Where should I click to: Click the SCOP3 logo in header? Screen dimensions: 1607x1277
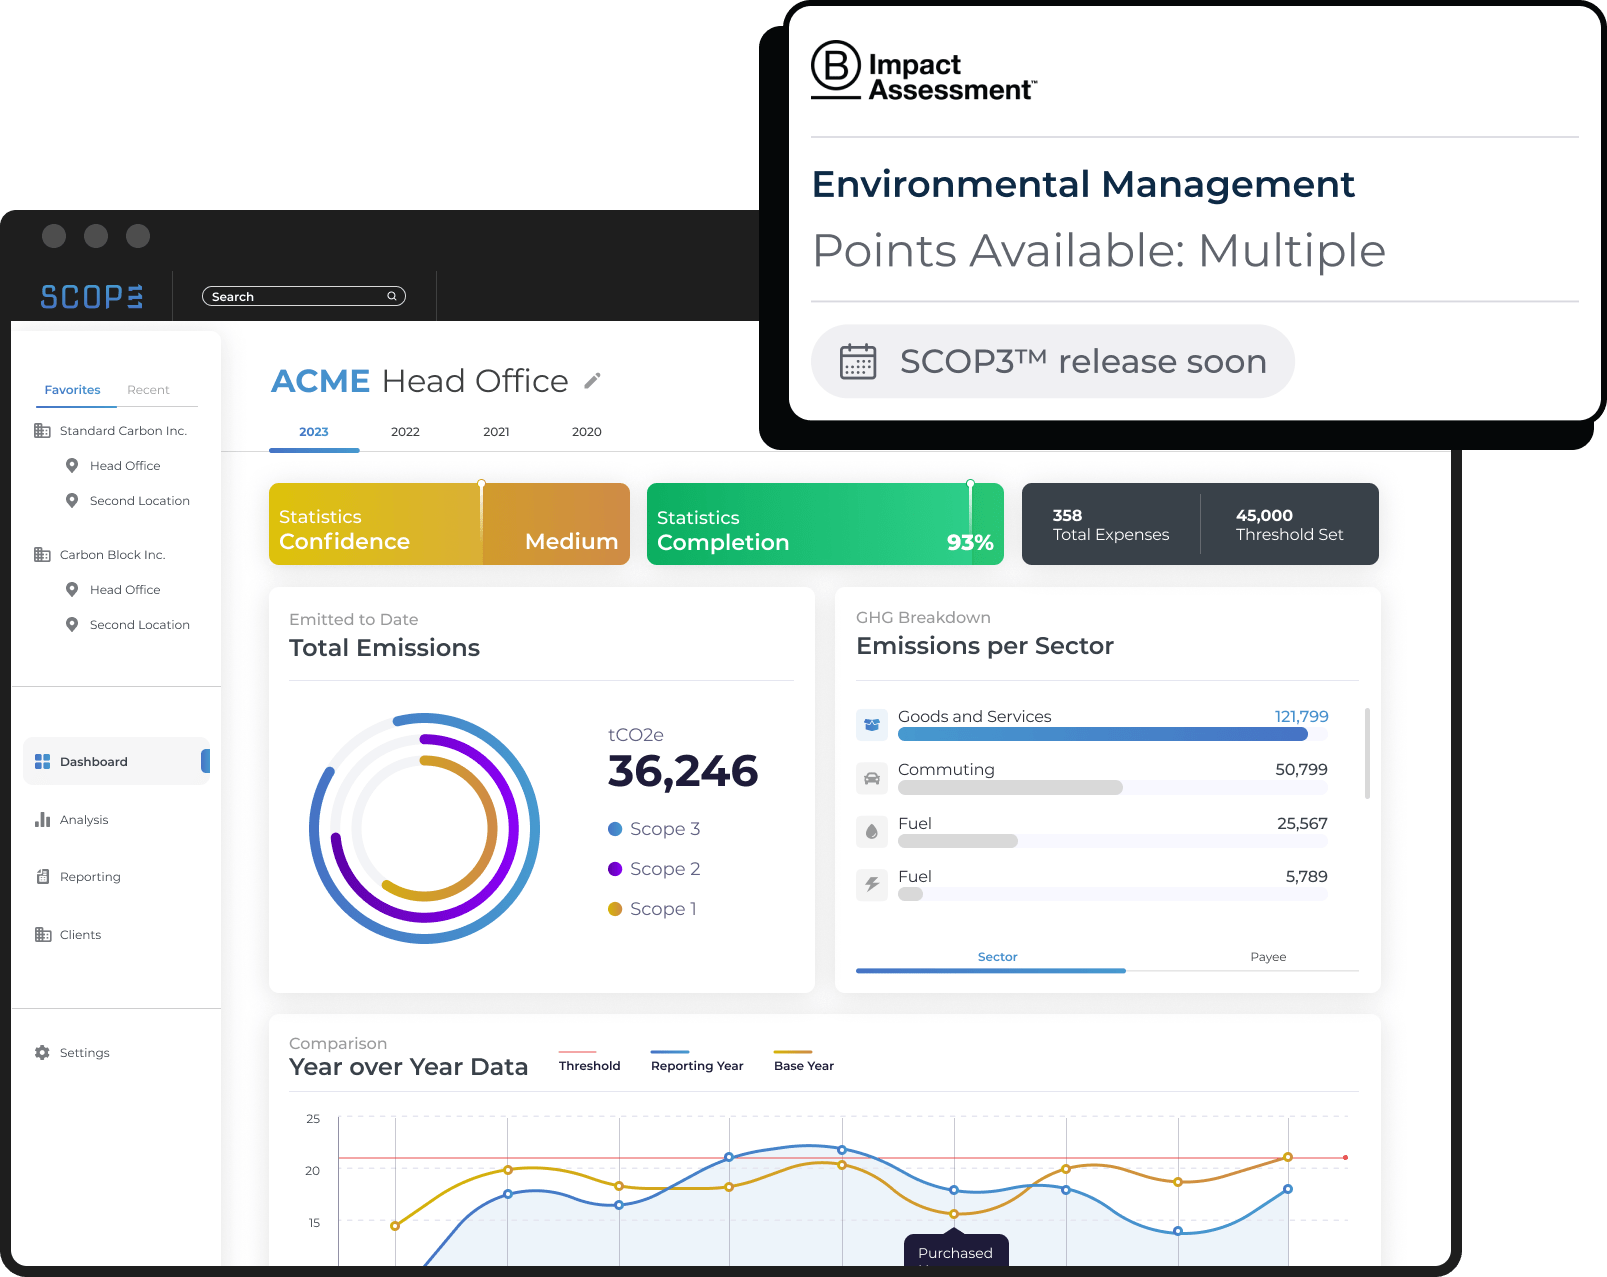92,297
